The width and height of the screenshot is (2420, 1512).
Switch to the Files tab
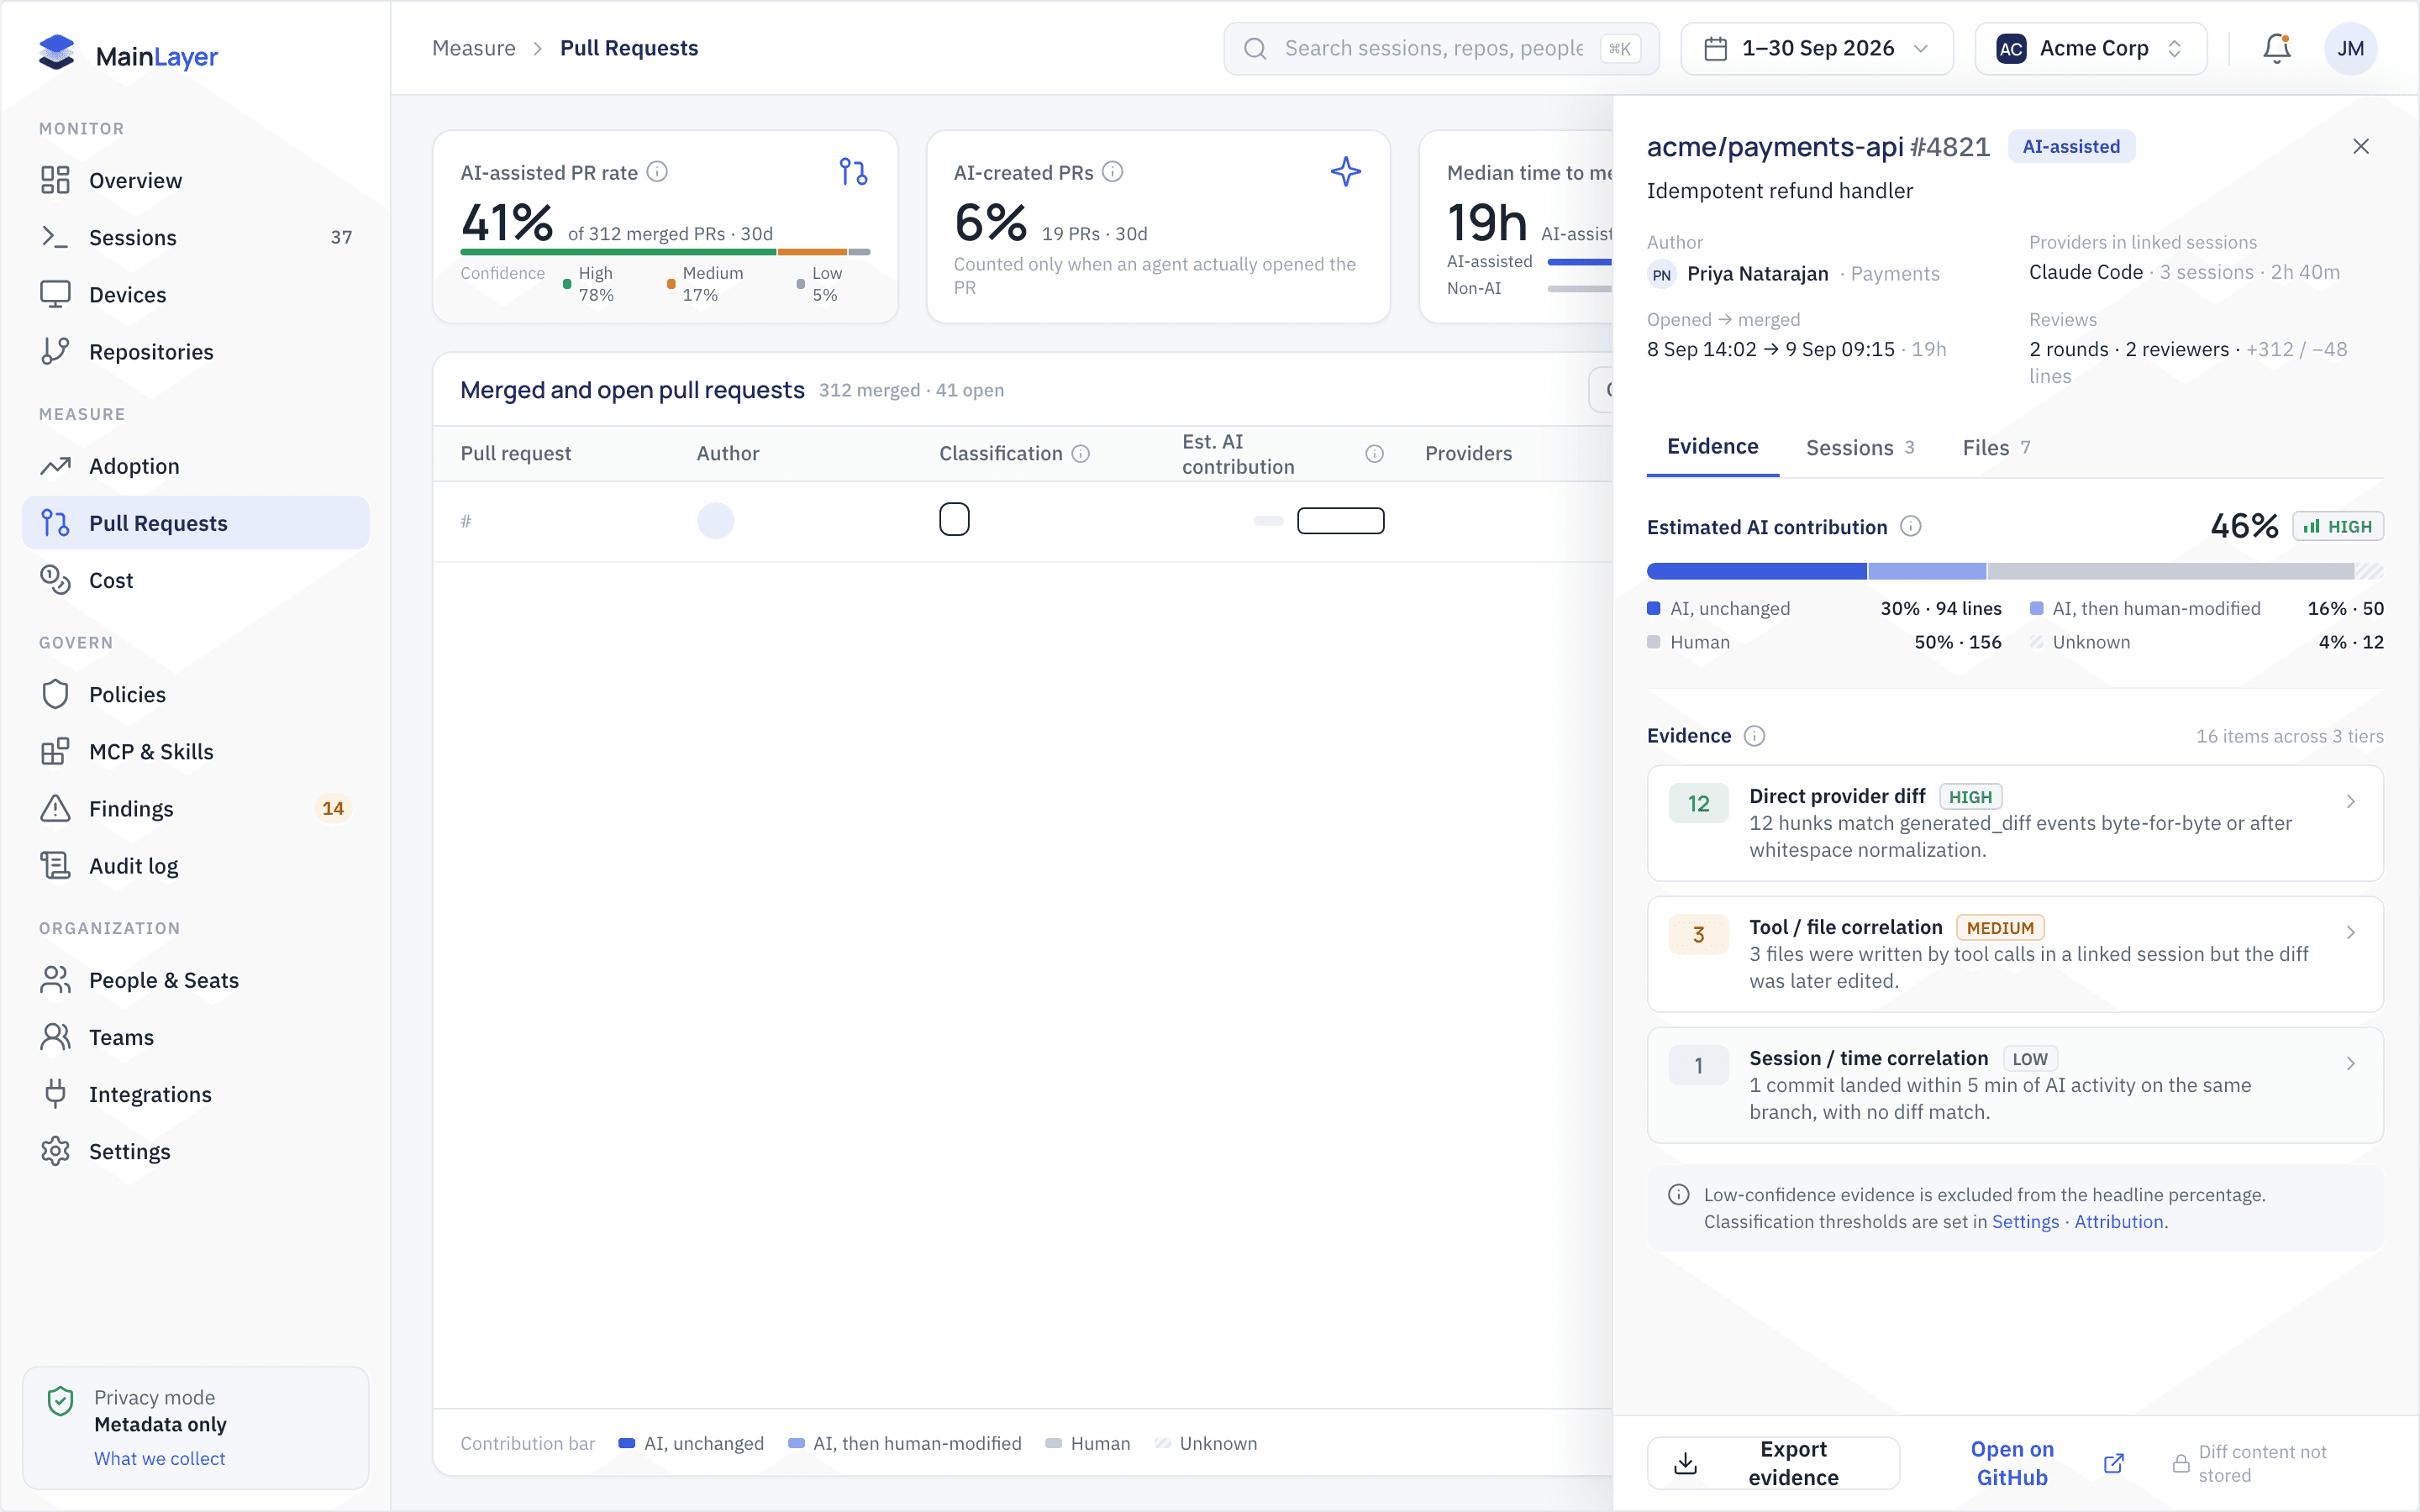(1997, 448)
